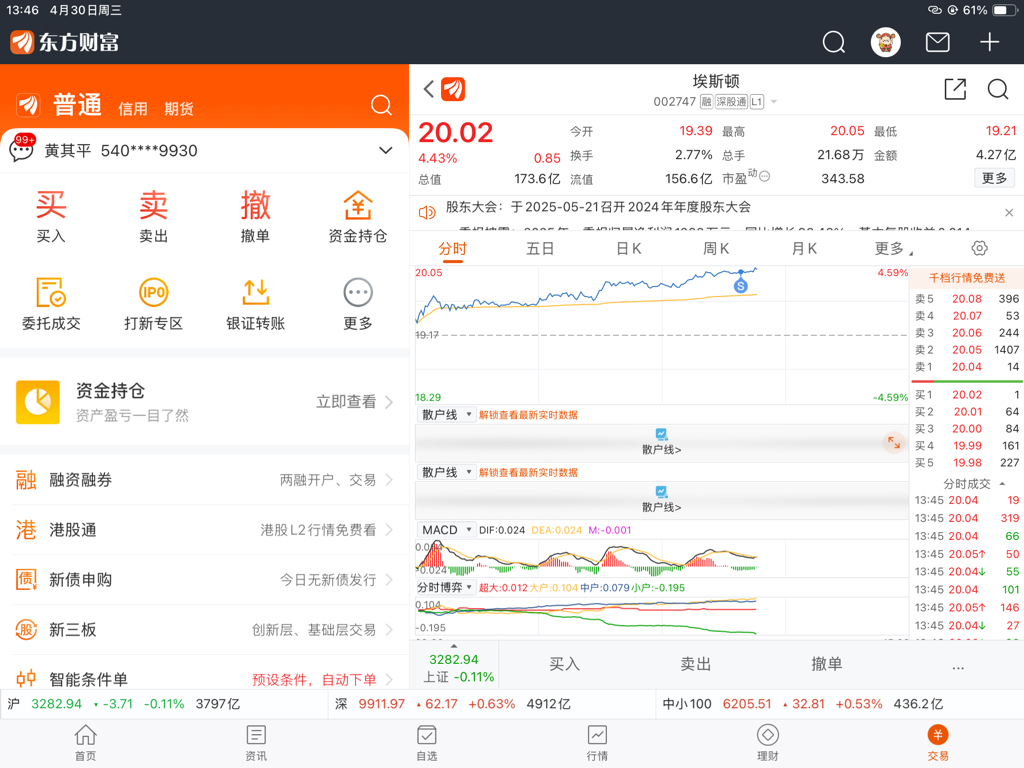The width and height of the screenshot is (1024, 768).
Task: Tap 立即查看 for 资金持仓
Action: click(x=354, y=402)
